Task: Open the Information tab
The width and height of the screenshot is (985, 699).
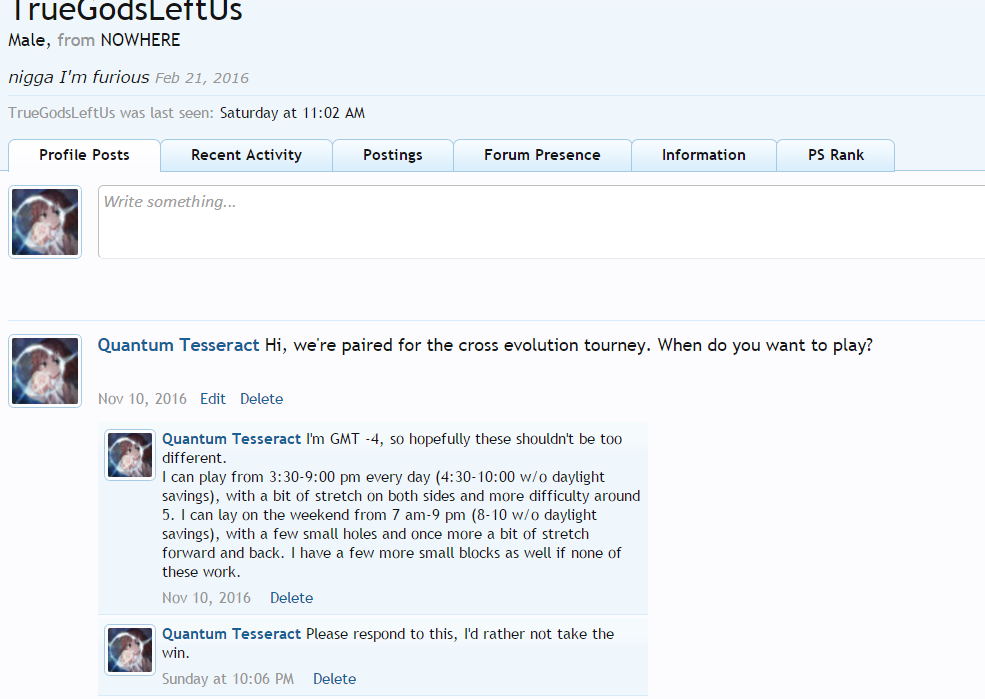Action: click(704, 155)
